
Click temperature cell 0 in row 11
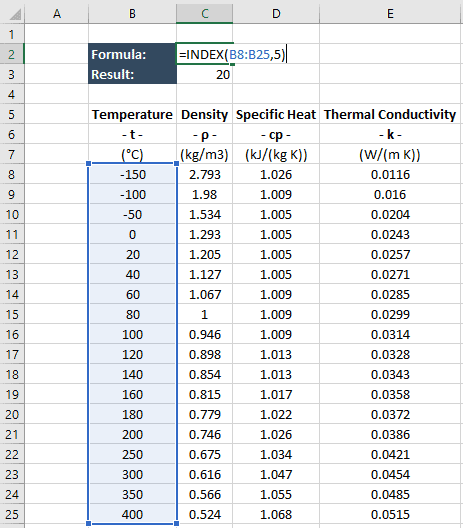pyautogui.click(x=132, y=234)
